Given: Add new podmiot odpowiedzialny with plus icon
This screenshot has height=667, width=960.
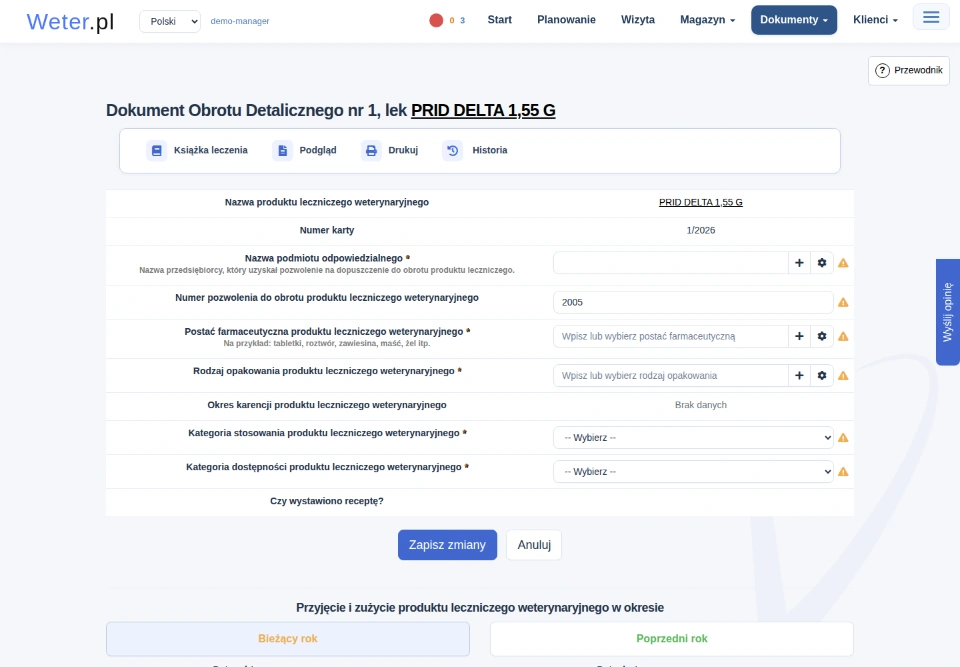Looking at the screenshot, I should 799,263.
